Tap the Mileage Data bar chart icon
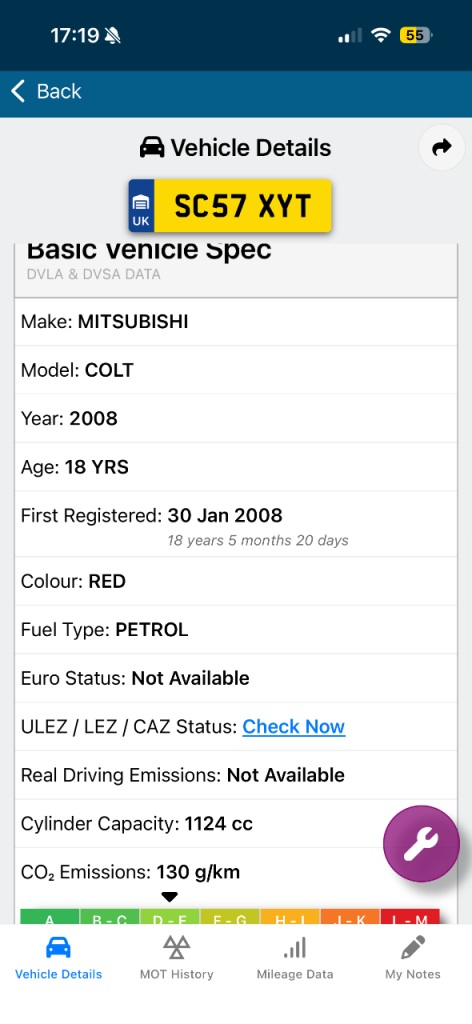The width and height of the screenshot is (472, 1024). coord(295,947)
